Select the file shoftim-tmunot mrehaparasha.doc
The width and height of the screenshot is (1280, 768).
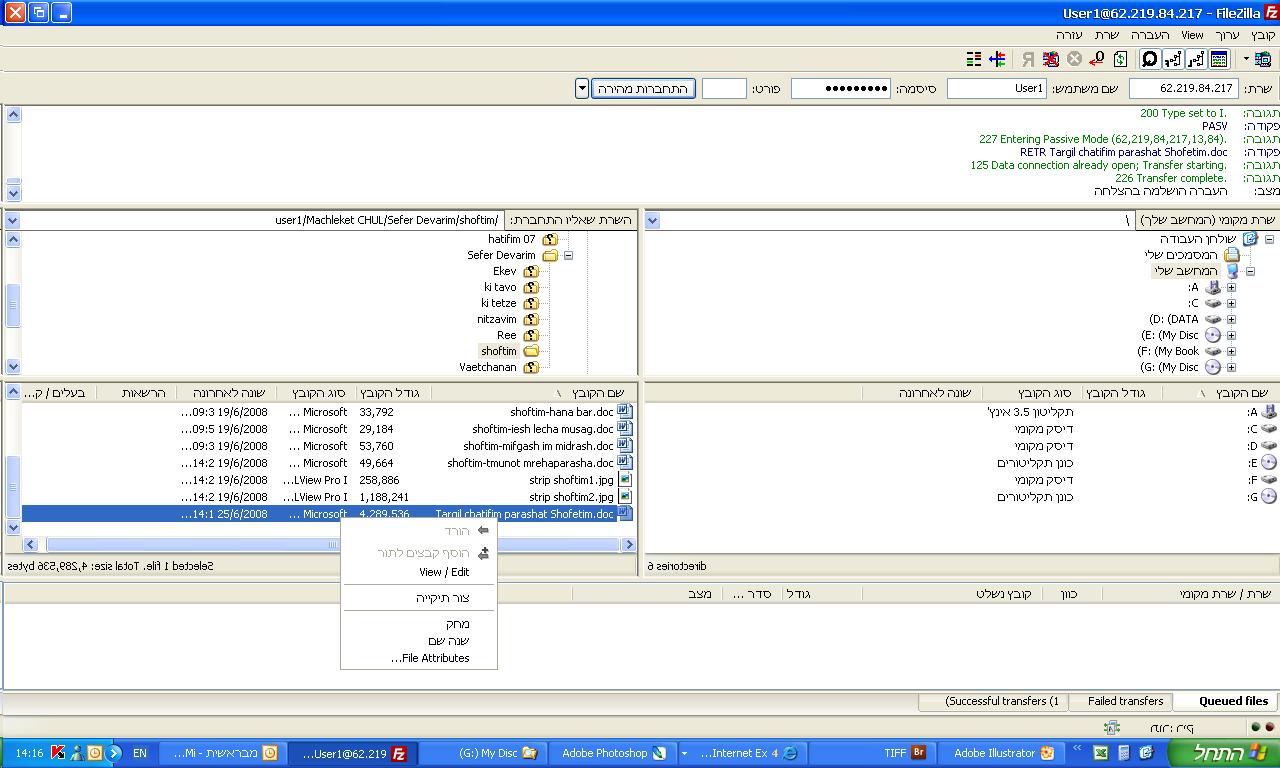click(531, 463)
